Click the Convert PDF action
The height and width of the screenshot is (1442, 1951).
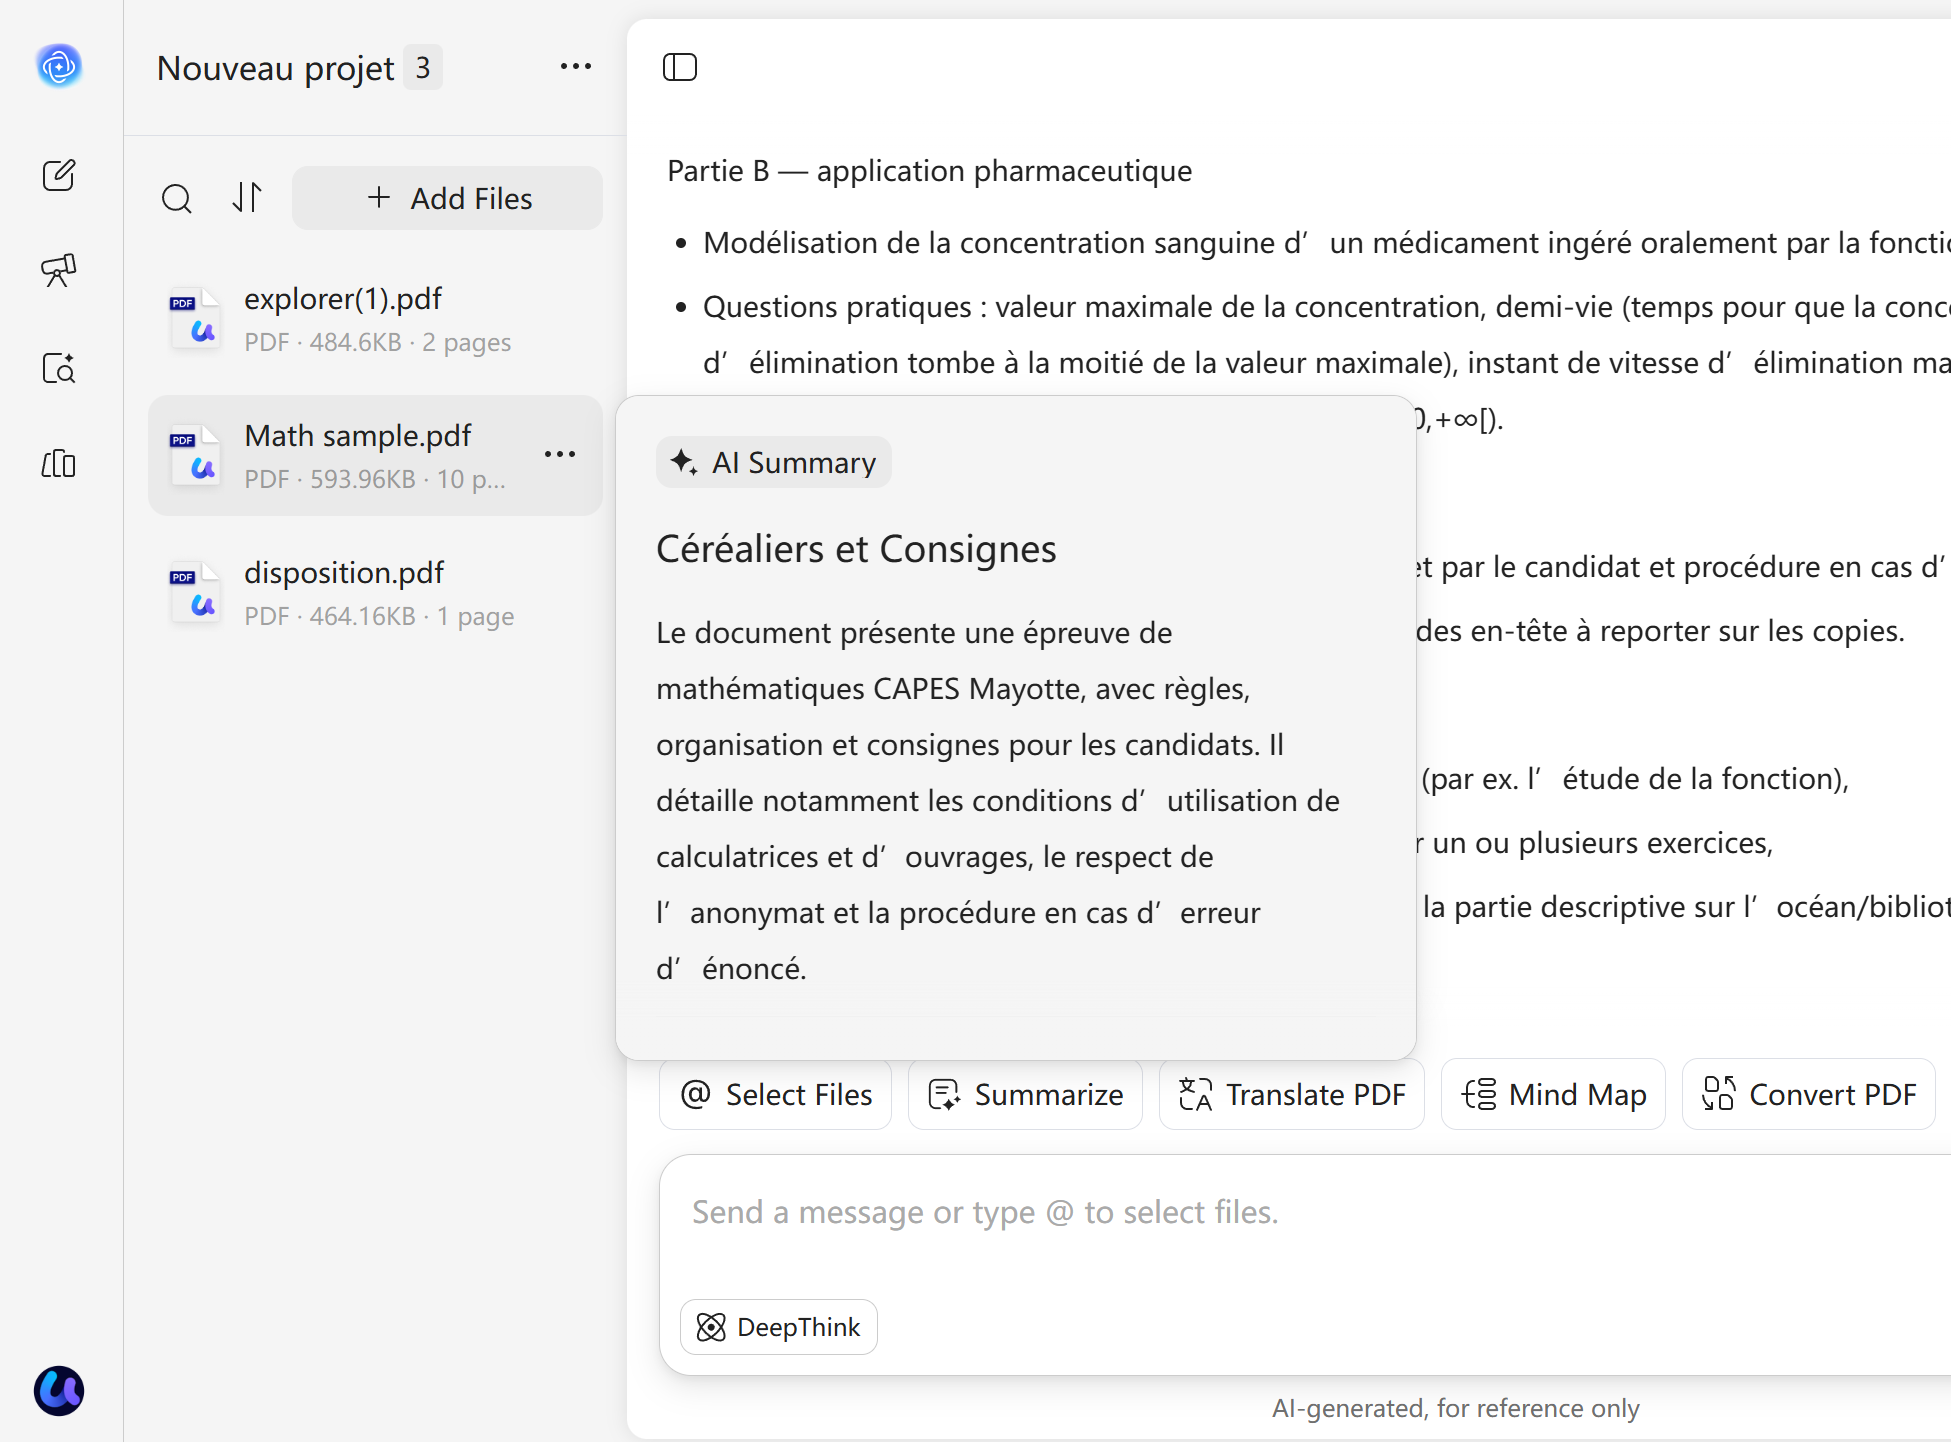coord(1809,1095)
